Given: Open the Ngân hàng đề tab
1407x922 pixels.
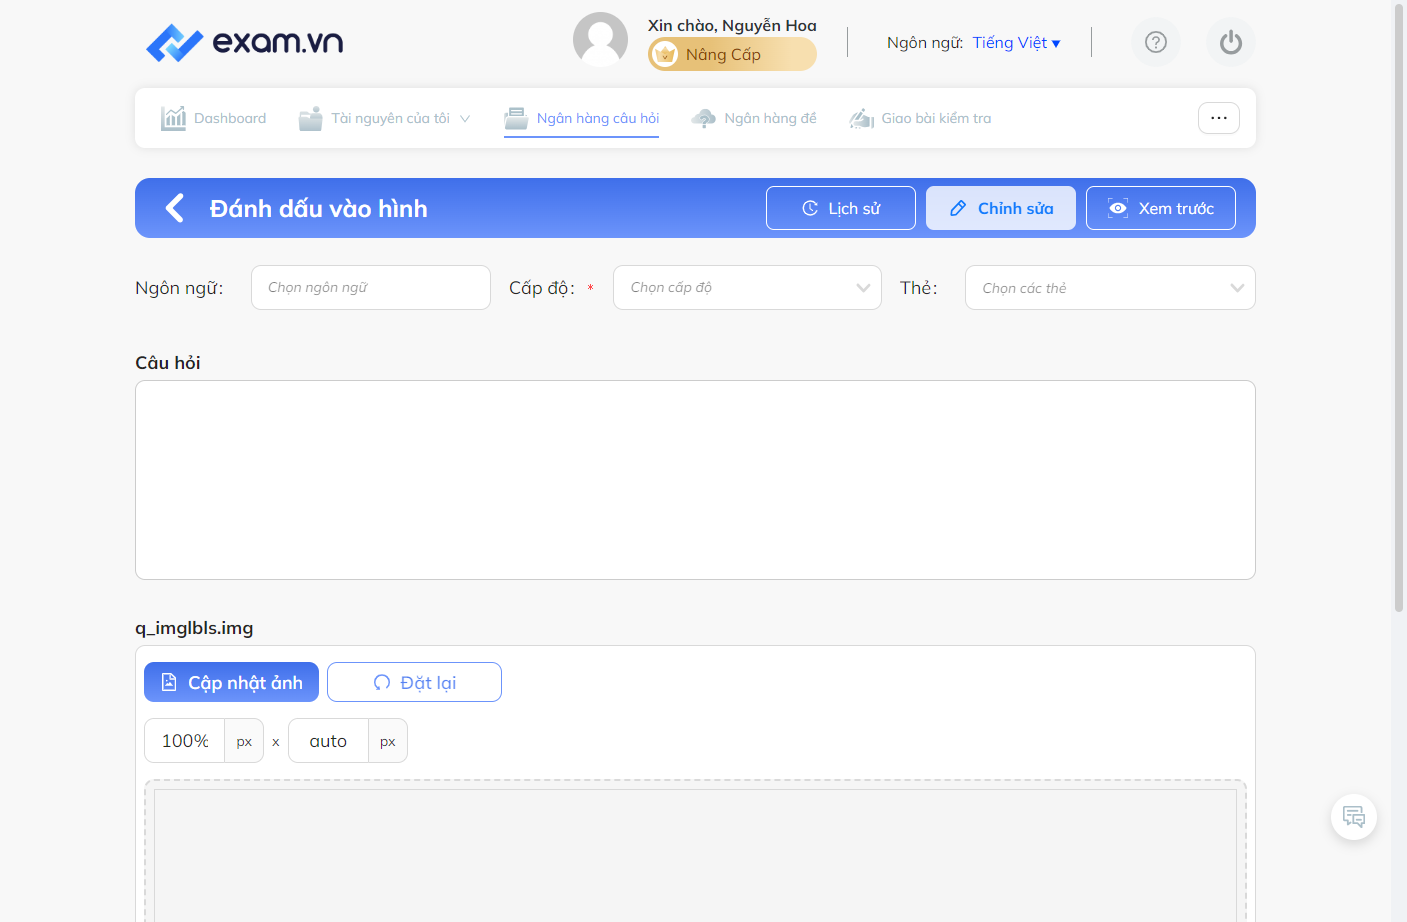Looking at the screenshot, I should (754, 118).
